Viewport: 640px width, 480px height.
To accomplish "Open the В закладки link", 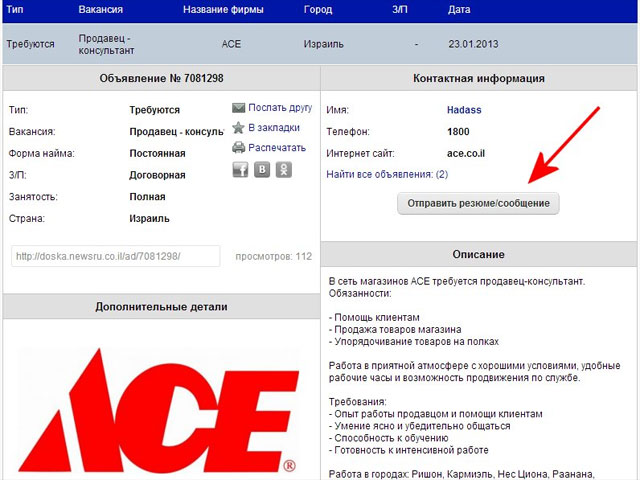I will (274, 128).
